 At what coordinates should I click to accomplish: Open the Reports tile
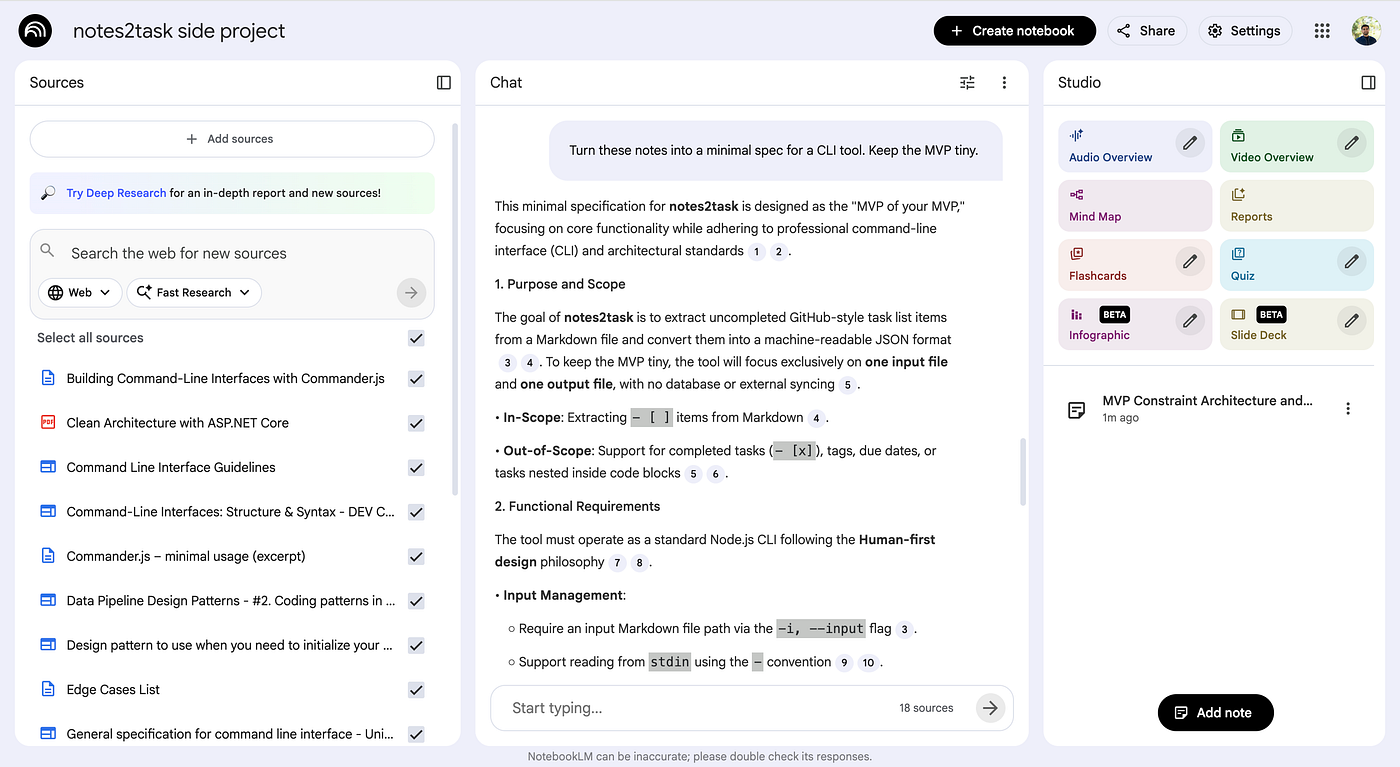[1297, 205]
